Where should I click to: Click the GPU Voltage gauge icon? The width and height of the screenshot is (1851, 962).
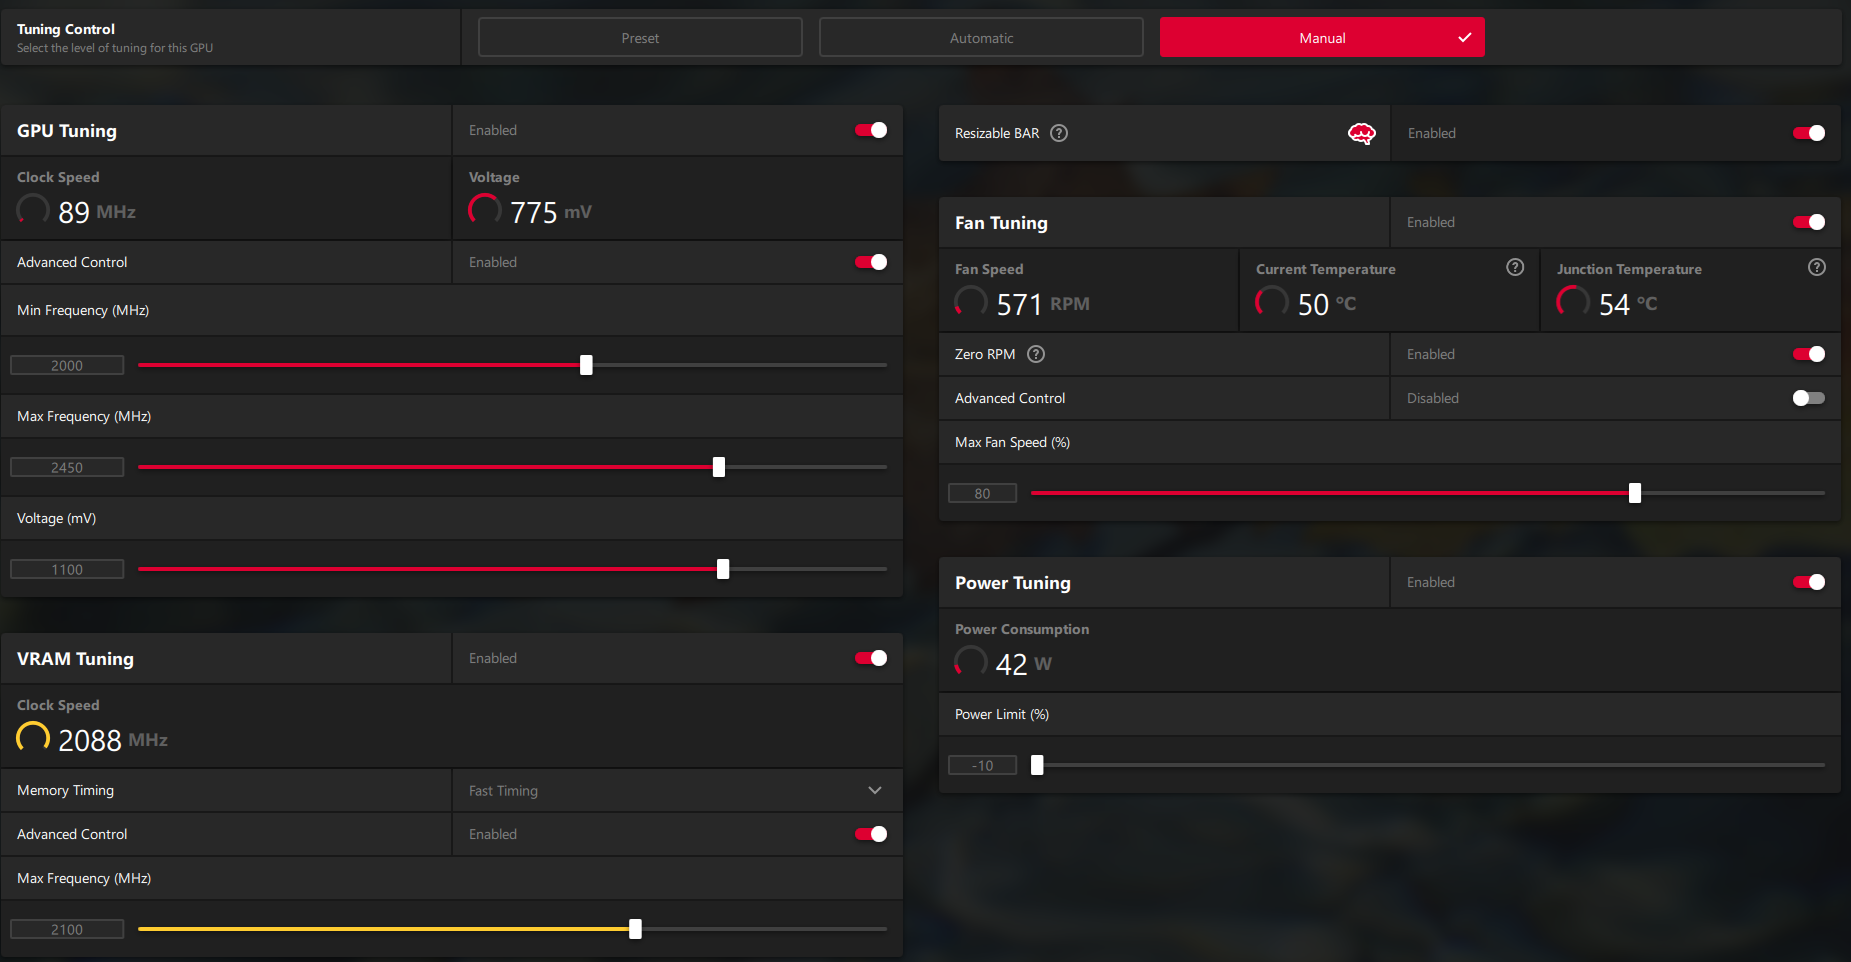485,210
